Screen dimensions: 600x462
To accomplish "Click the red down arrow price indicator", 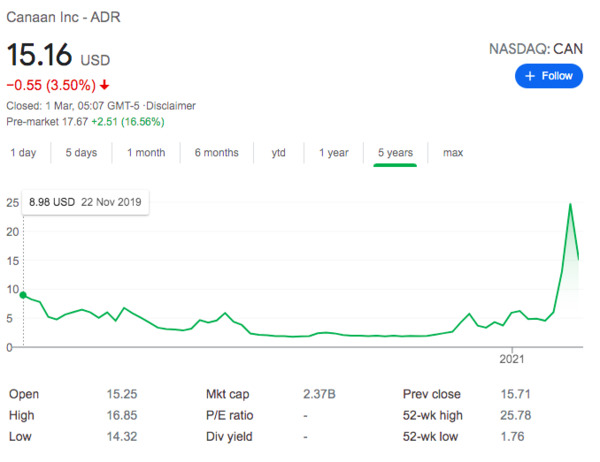I will point(104,85).
